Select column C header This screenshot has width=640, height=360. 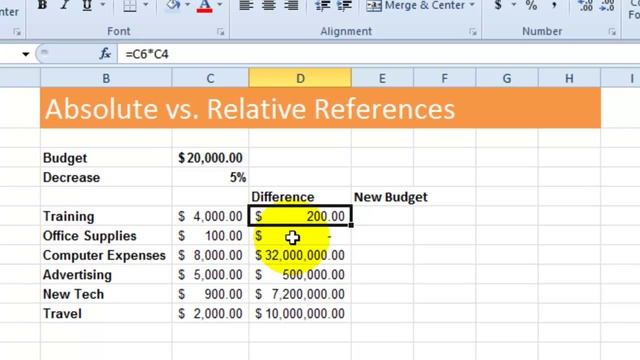coord(210,78)
